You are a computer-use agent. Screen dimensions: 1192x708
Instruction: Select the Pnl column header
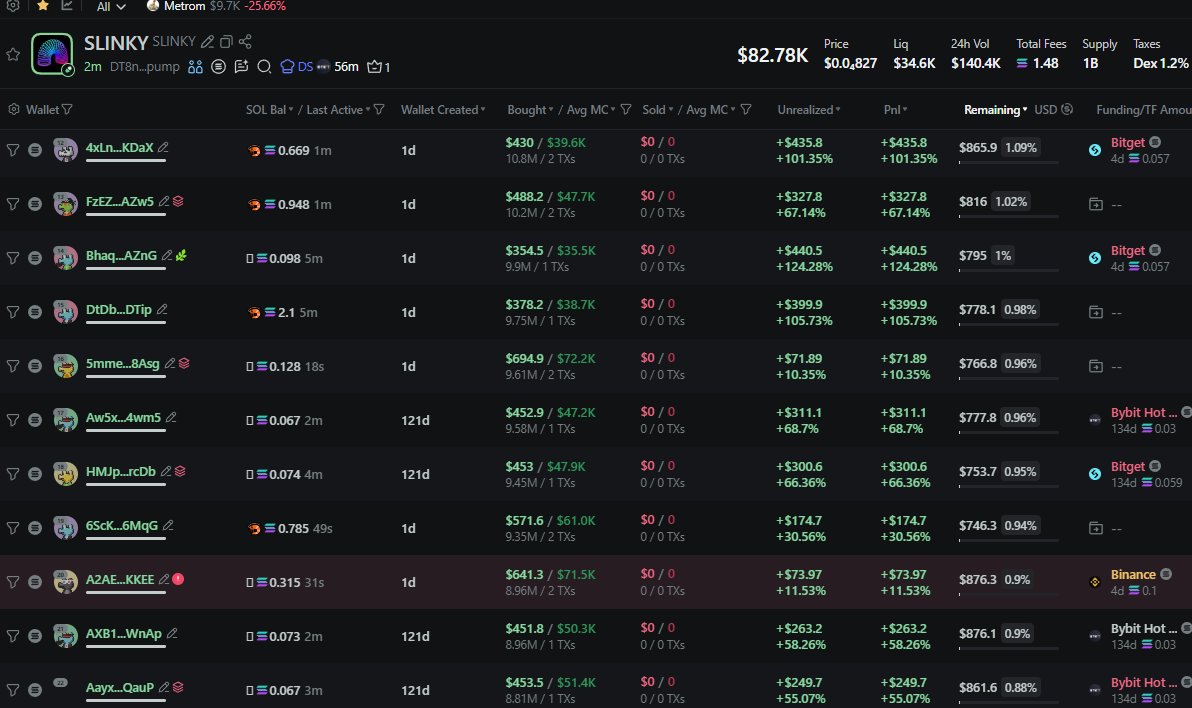coord(893,109)
